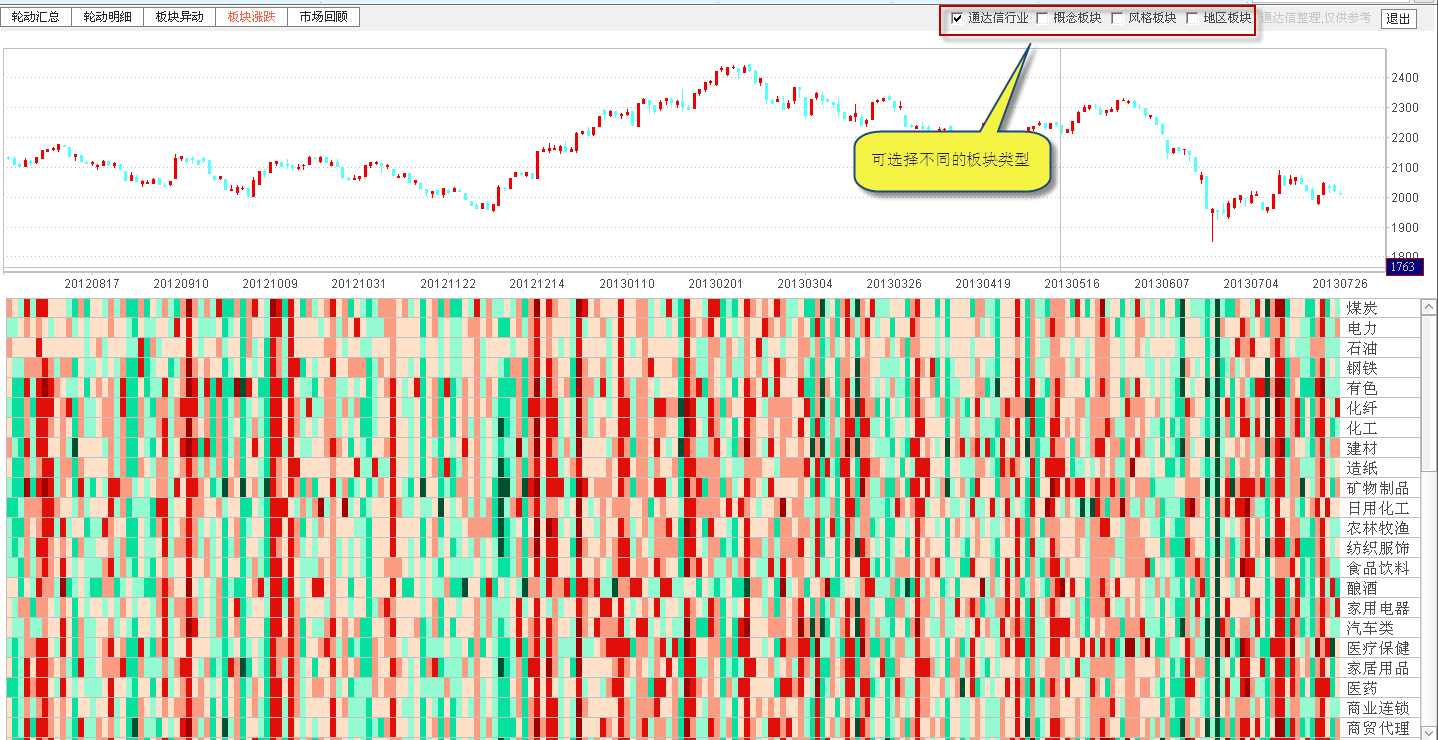This screenshot has height=740, width=1438.
Task: Select the 煤炭 sector row label
Action: coord(1361,308)
